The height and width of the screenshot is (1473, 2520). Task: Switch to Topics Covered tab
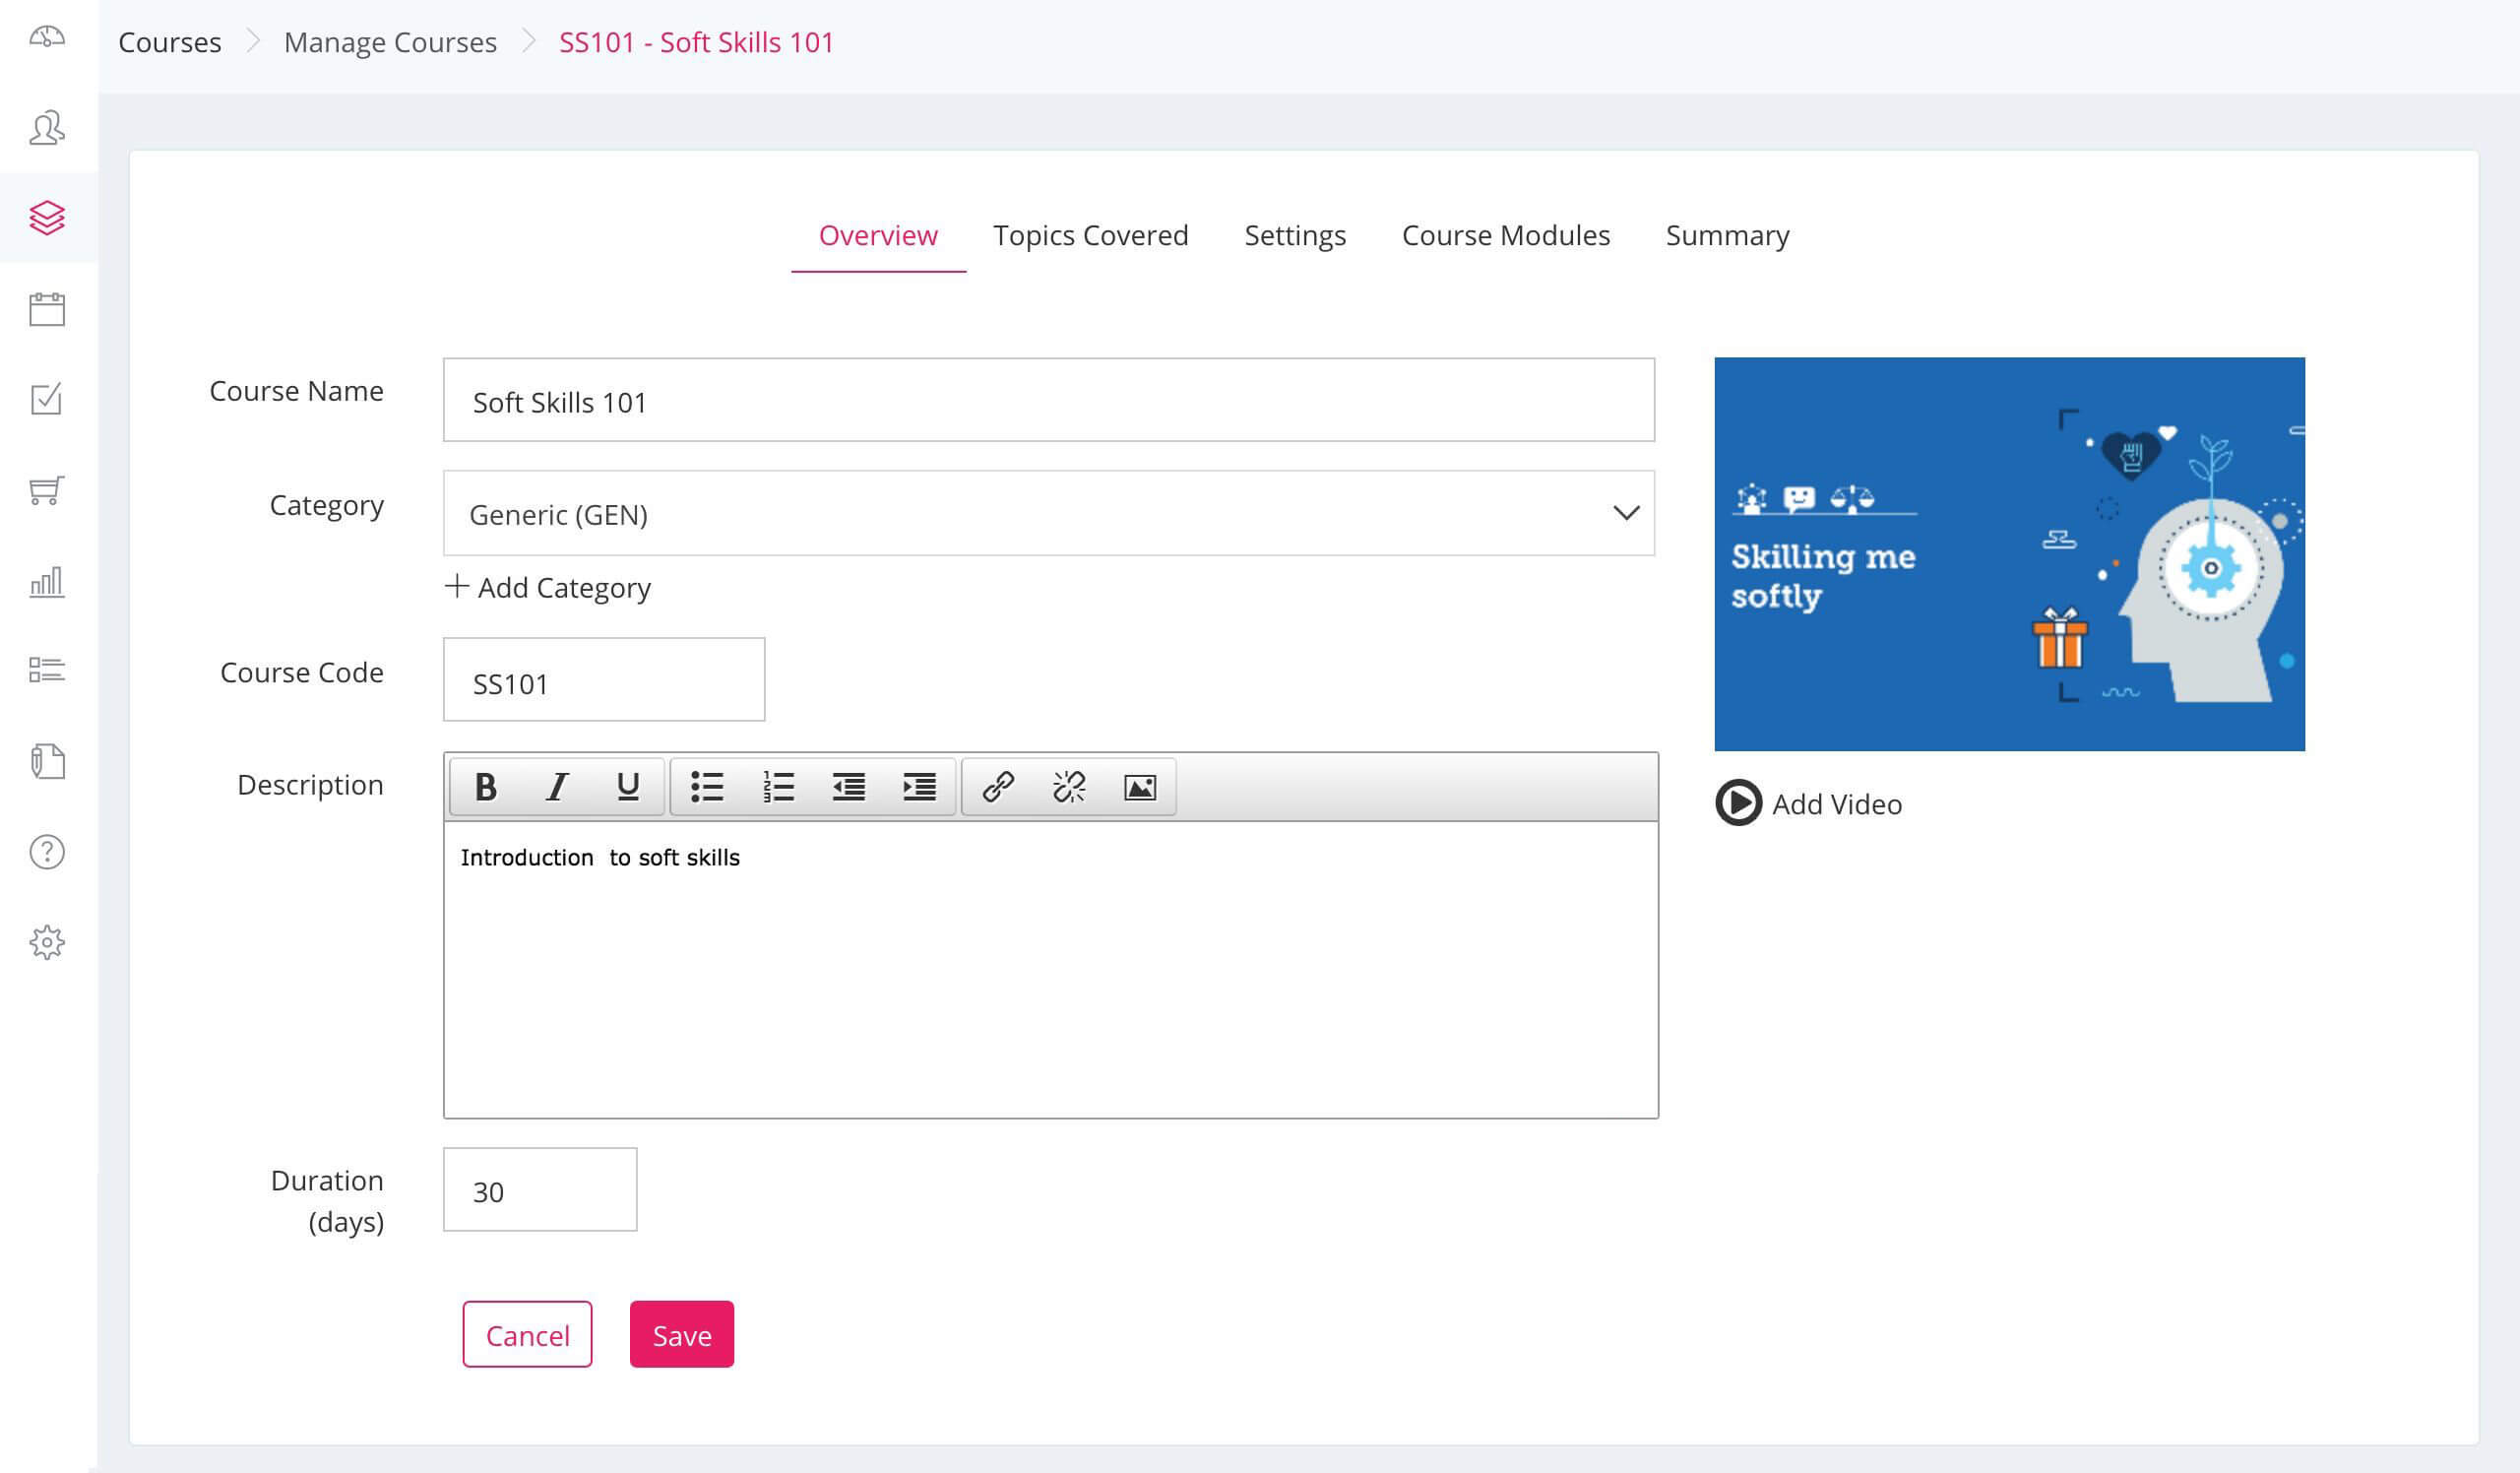1090,235
